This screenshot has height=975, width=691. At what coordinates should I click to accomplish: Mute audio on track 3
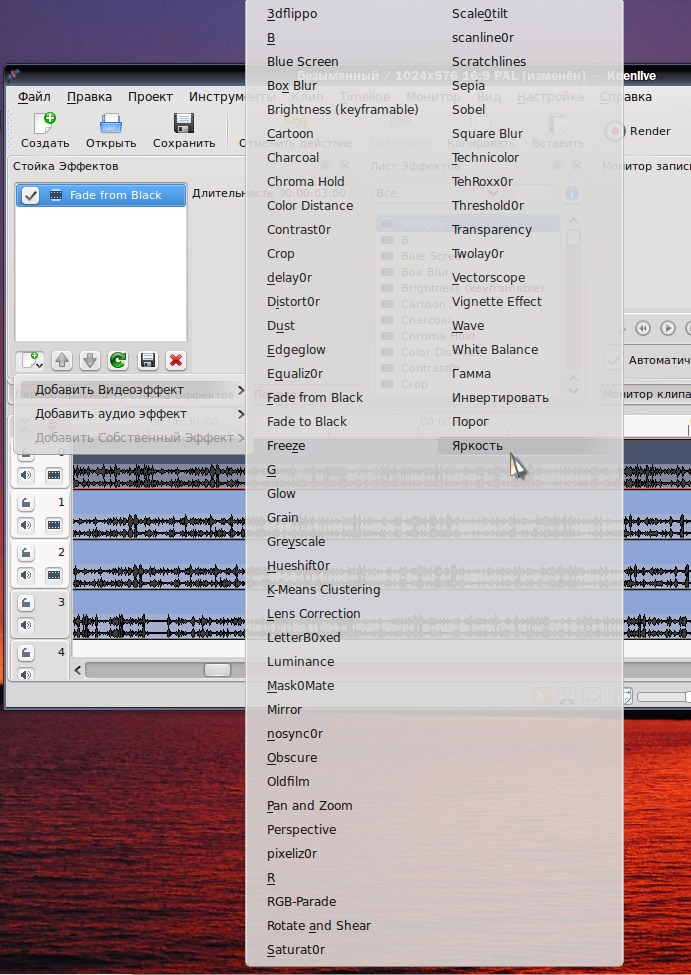[26, 625]
